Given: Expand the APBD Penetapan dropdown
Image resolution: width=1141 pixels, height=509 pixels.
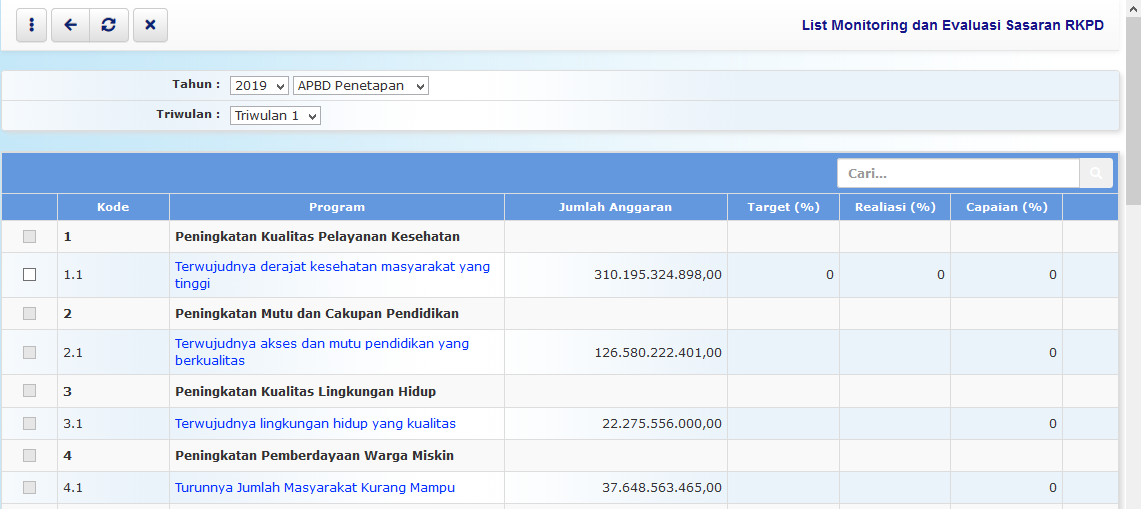Looking at the screenshot, I should click(361, 86).
